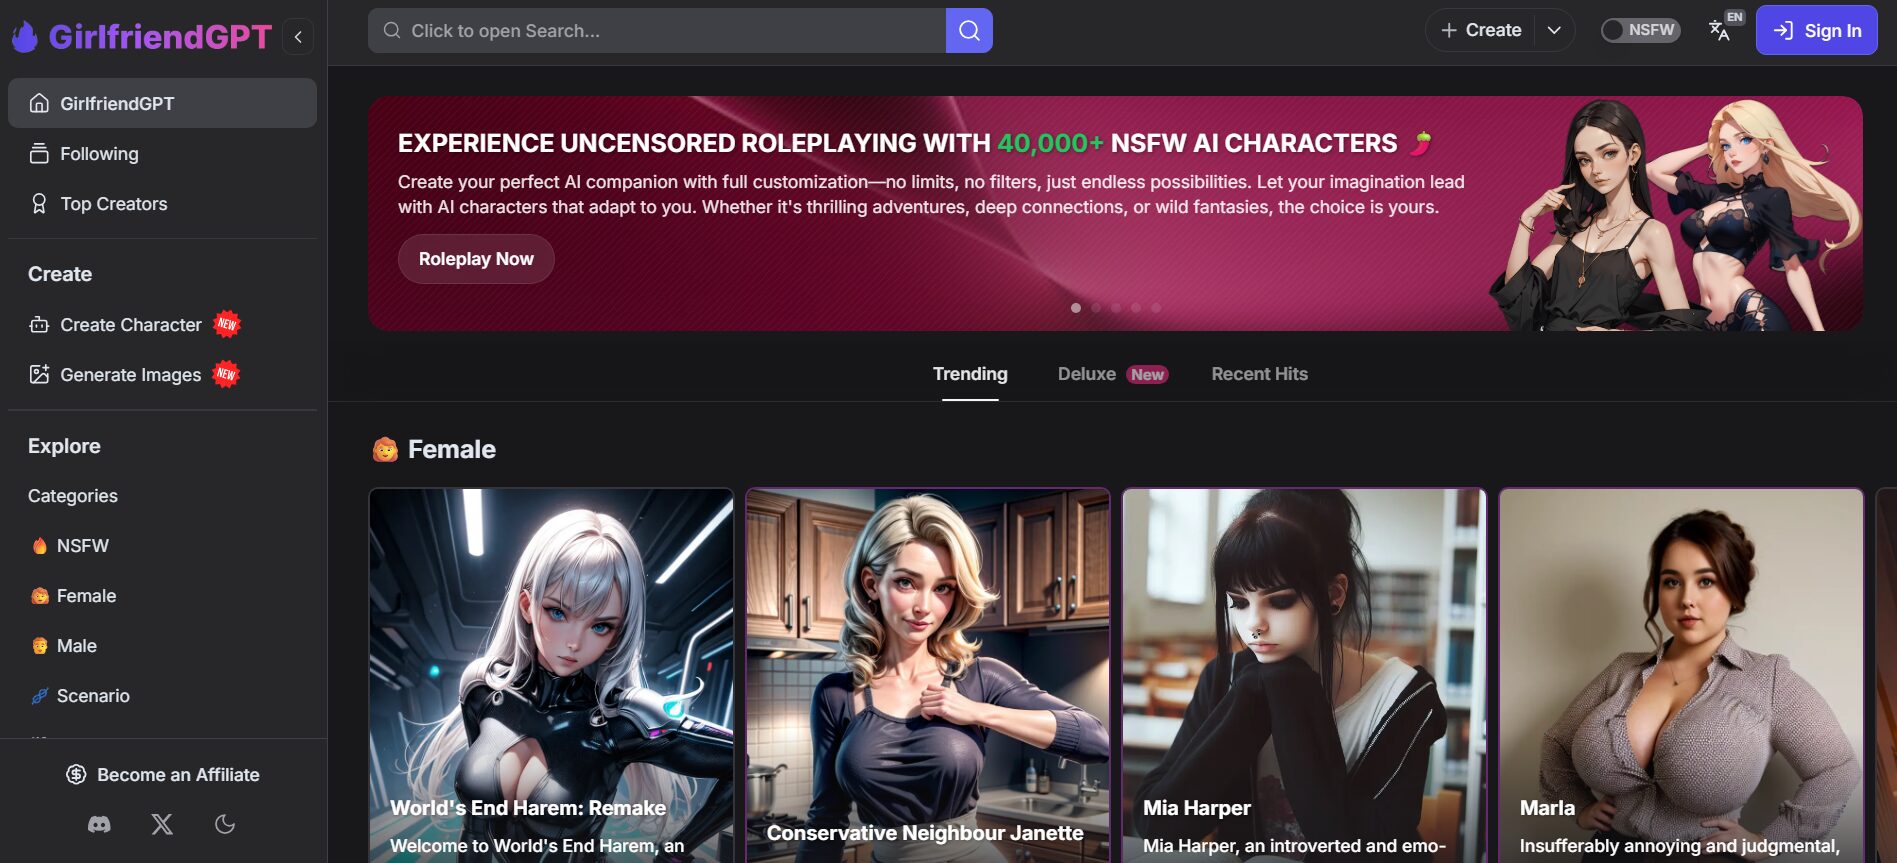Toggle the NSFW switch on
The height and width of the screenshot is (863, 1897).
(1639, 31)
